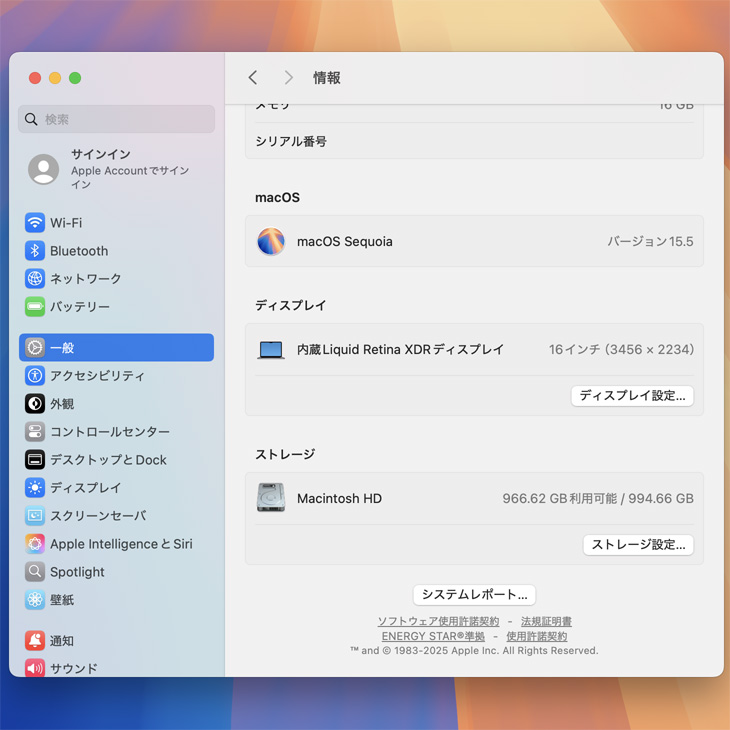The width and height of the screenshot is (730, 730).
Task: Open ENERGY STAR®準拠 link
Action: 433,636
